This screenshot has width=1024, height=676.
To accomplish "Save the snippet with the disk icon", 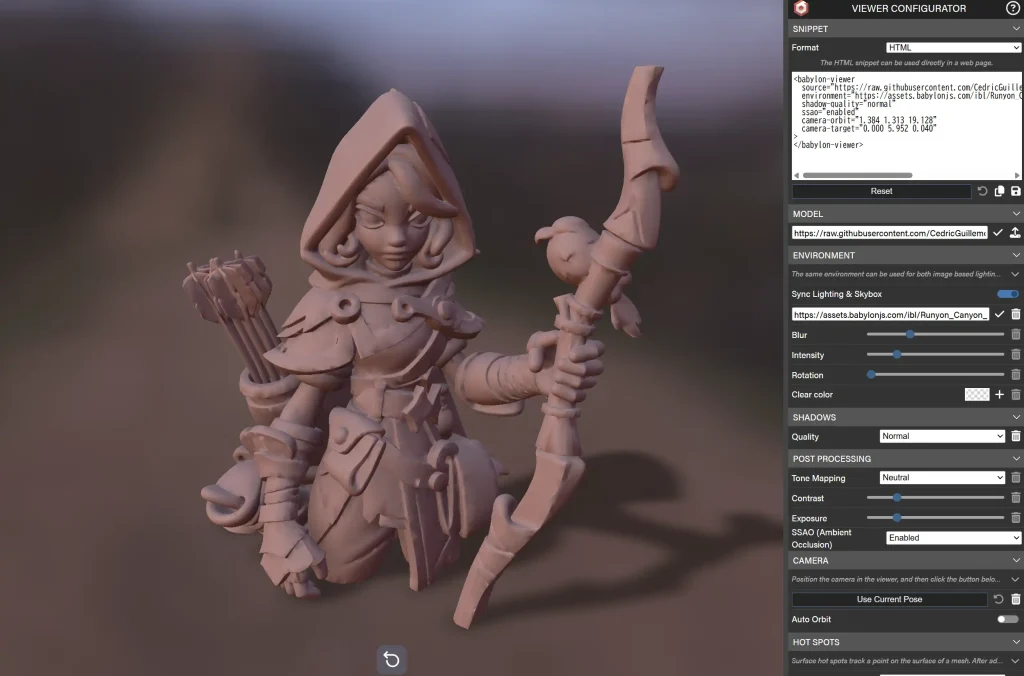I will click(x=1016, y=191).
